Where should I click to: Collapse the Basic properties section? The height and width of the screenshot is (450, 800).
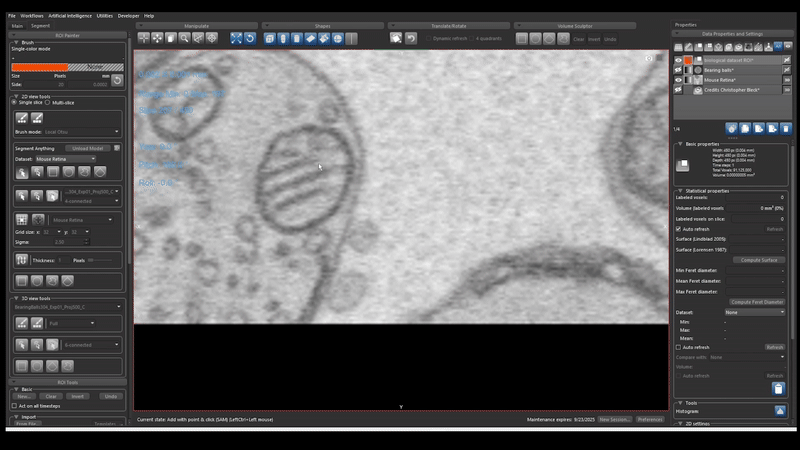[x=680, y=144]
